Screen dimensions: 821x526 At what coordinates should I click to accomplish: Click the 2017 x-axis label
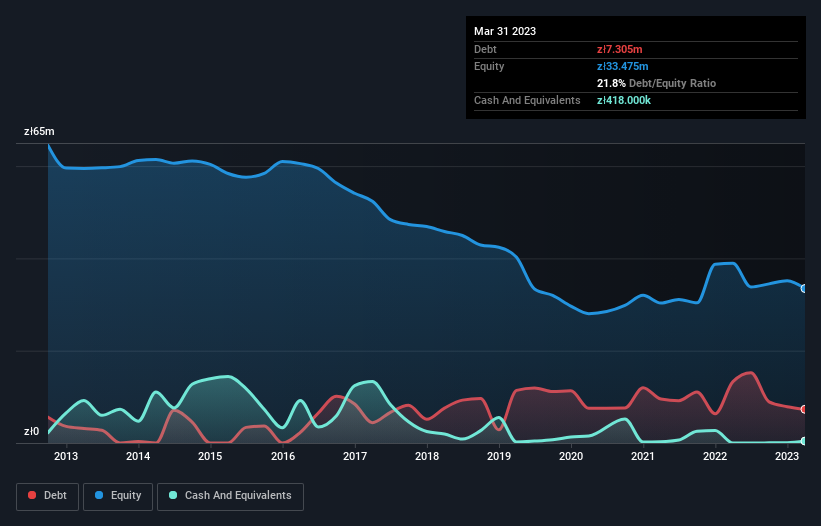355,456
